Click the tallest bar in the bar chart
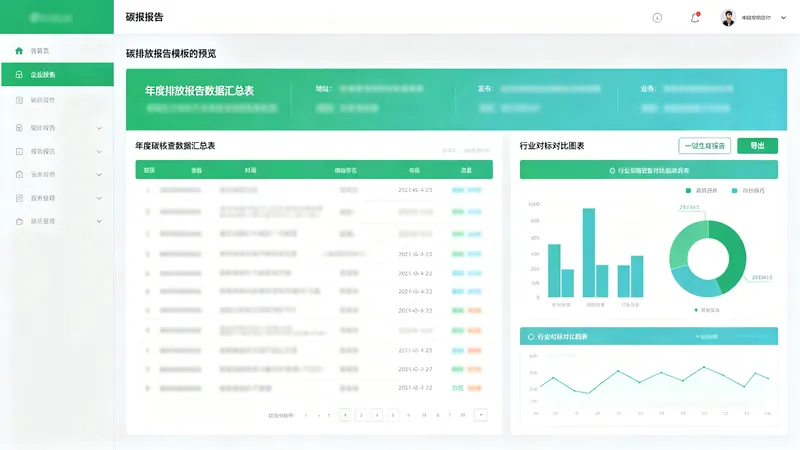Viewport: 800px width, 450px height. [589, 253]
